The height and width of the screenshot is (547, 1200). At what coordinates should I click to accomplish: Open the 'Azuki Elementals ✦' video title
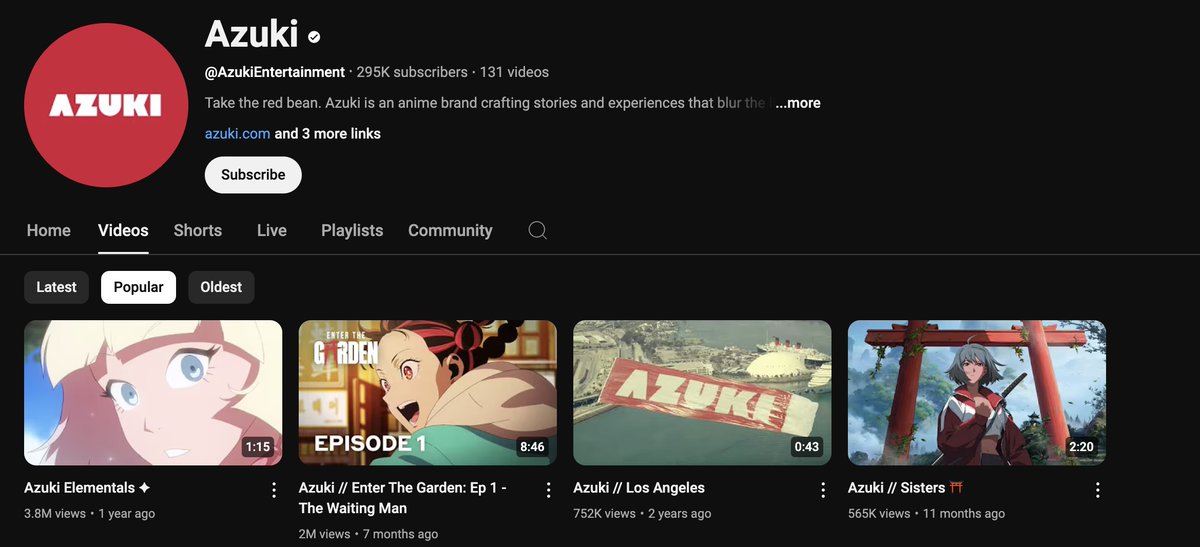tap(87, 488)
